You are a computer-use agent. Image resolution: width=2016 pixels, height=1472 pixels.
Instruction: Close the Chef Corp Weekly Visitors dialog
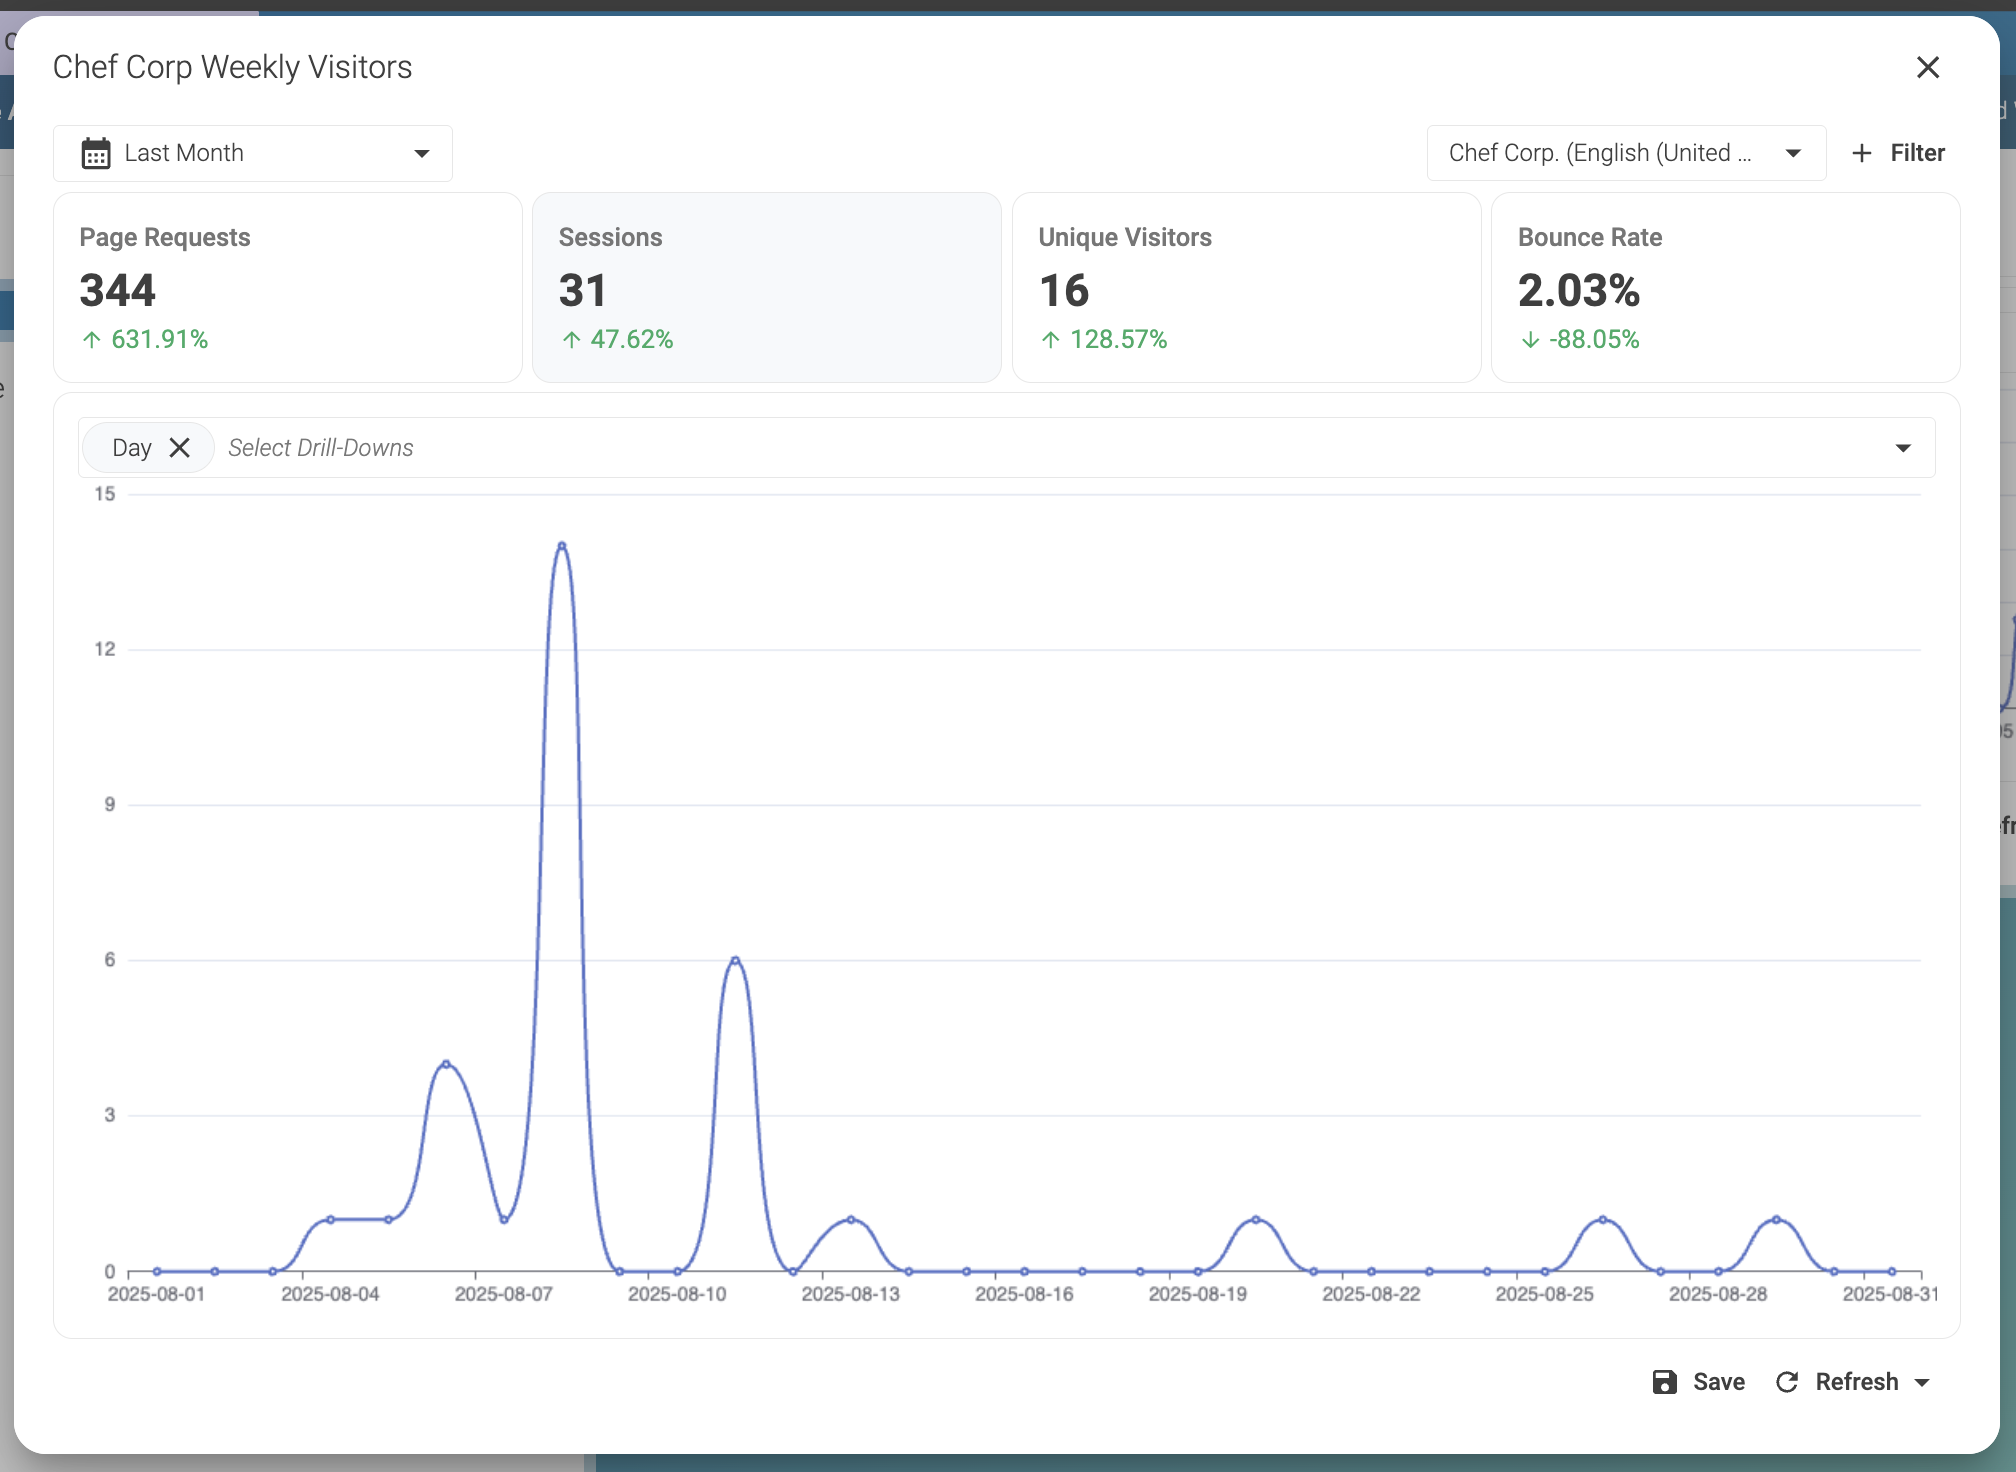pos(1927,67)
